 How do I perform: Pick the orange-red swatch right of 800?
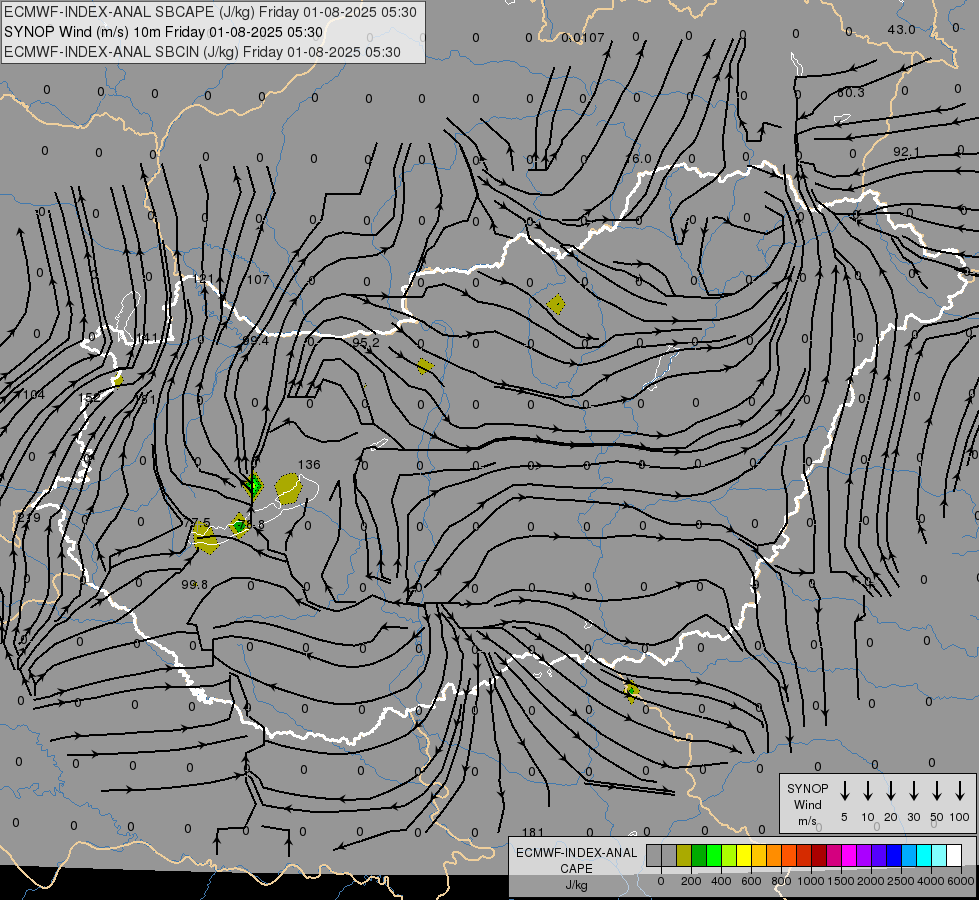point(789,855)
